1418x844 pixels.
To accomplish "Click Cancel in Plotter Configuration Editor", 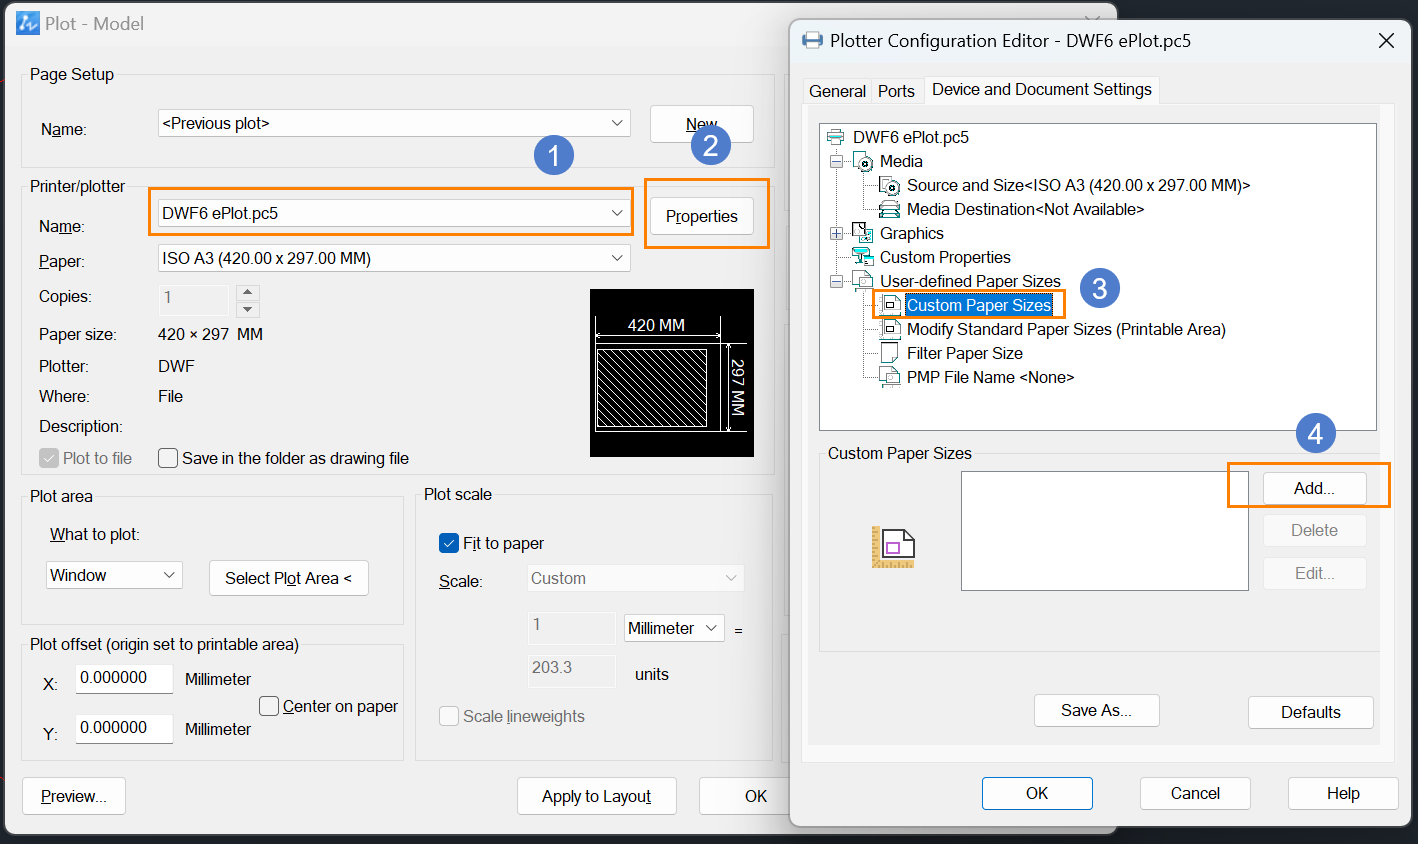I will point(1195,793).
